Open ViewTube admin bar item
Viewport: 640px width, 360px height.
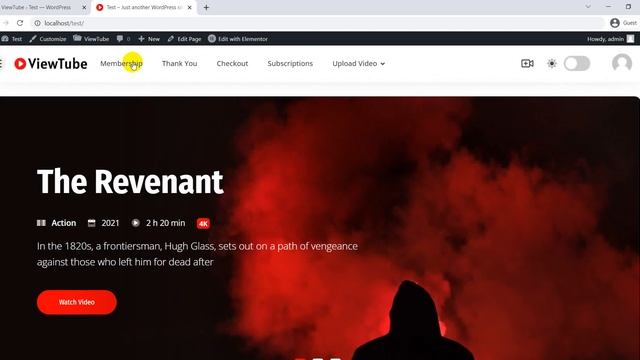[91, 39]
